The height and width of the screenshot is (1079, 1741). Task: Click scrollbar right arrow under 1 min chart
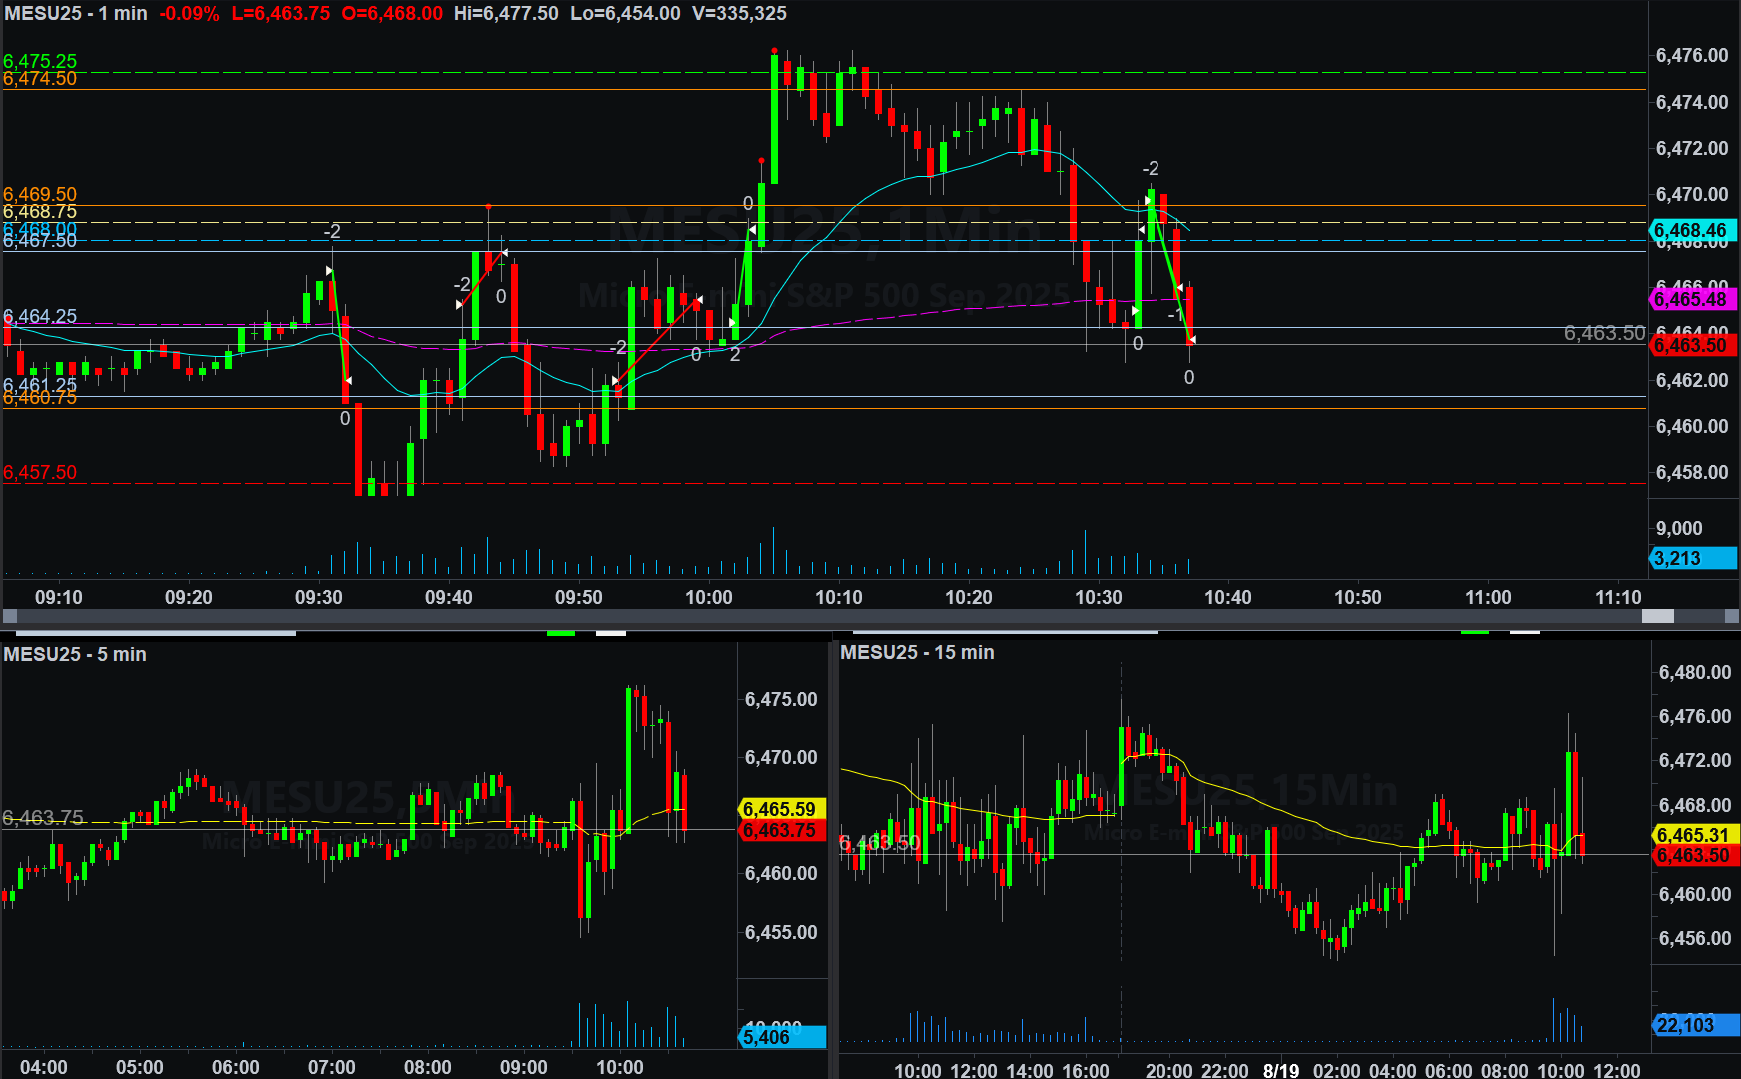(1731, 616)
